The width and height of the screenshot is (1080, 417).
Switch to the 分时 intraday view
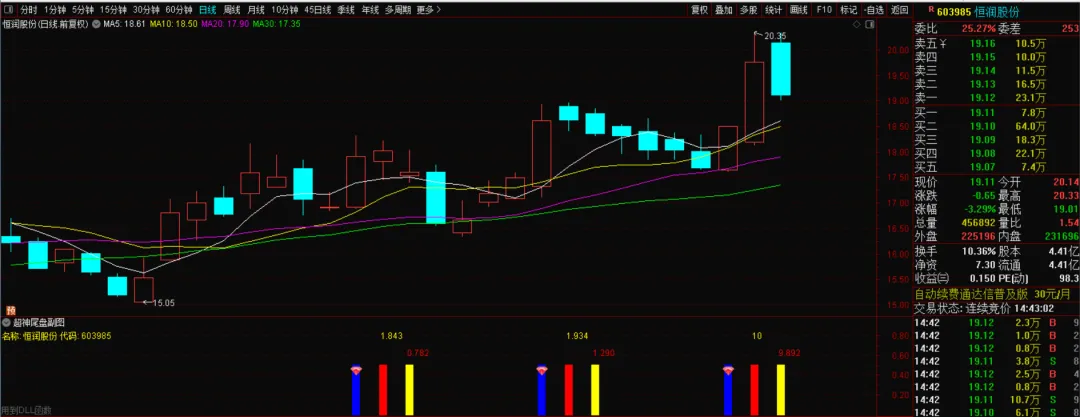[x=28, y=10]
